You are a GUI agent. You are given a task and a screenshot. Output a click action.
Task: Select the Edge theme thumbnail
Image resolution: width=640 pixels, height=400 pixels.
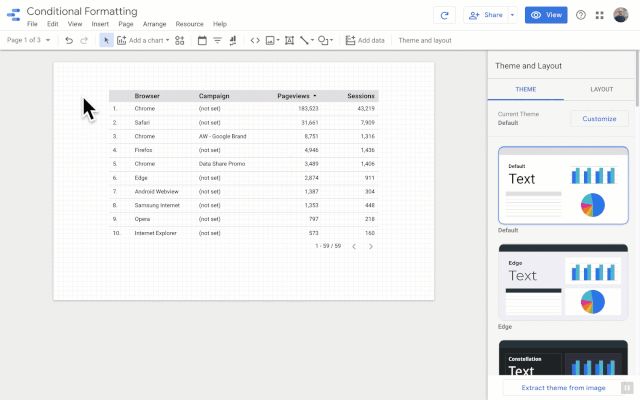pos(563,282)
